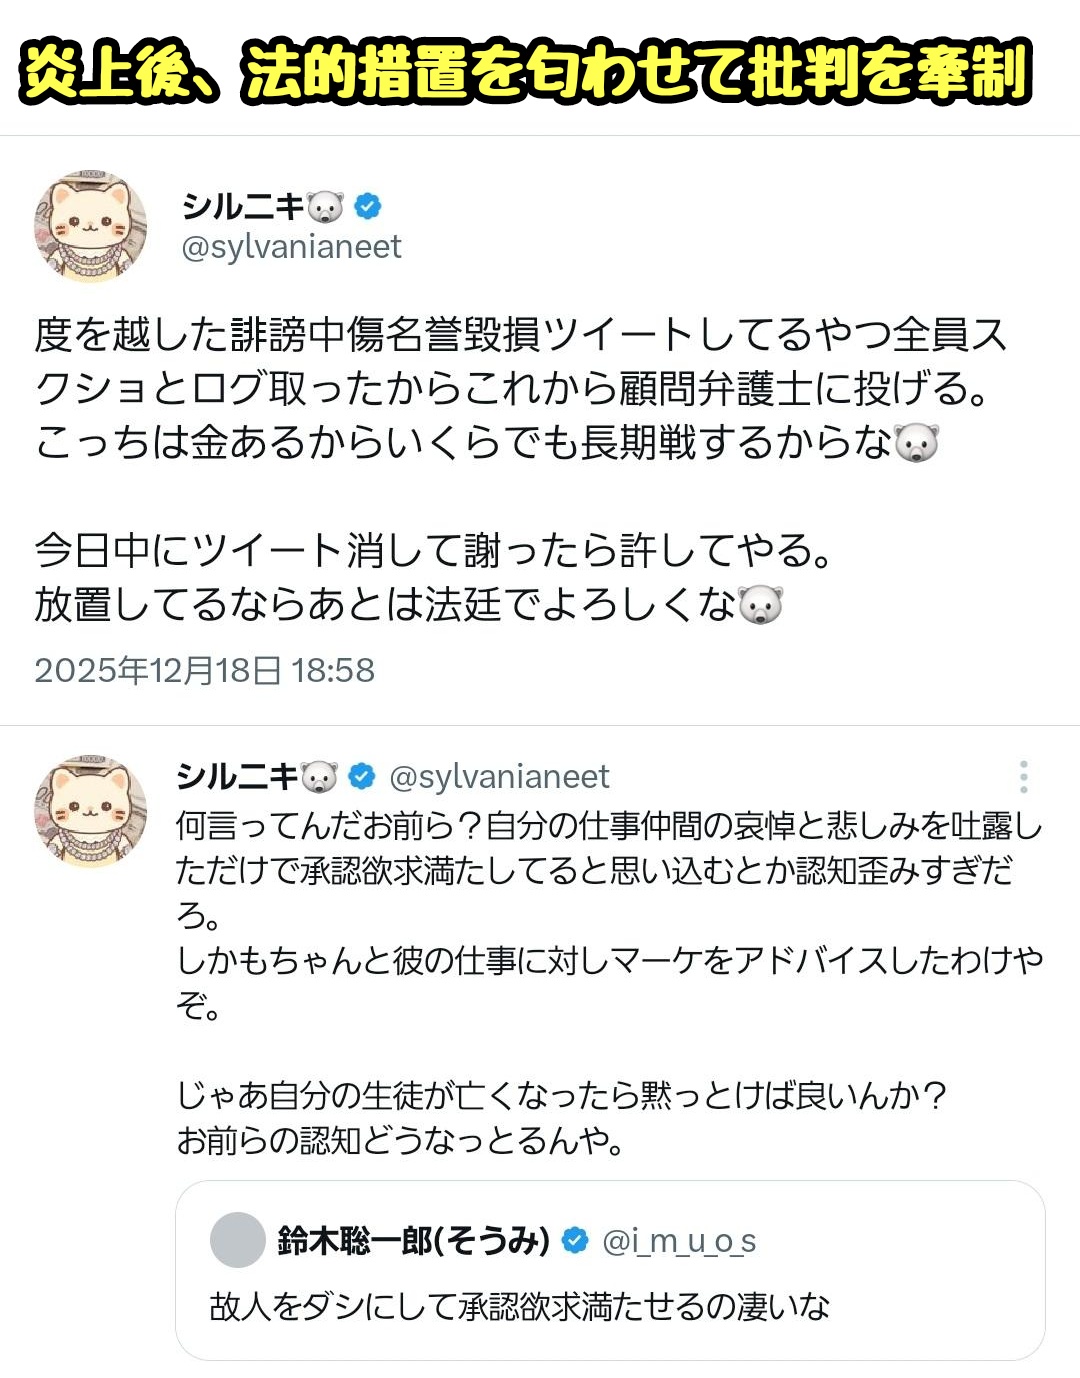Open the quoted tweet text 故人をダシにして承認欲求満たせるの凄いな

point(520,1306)
